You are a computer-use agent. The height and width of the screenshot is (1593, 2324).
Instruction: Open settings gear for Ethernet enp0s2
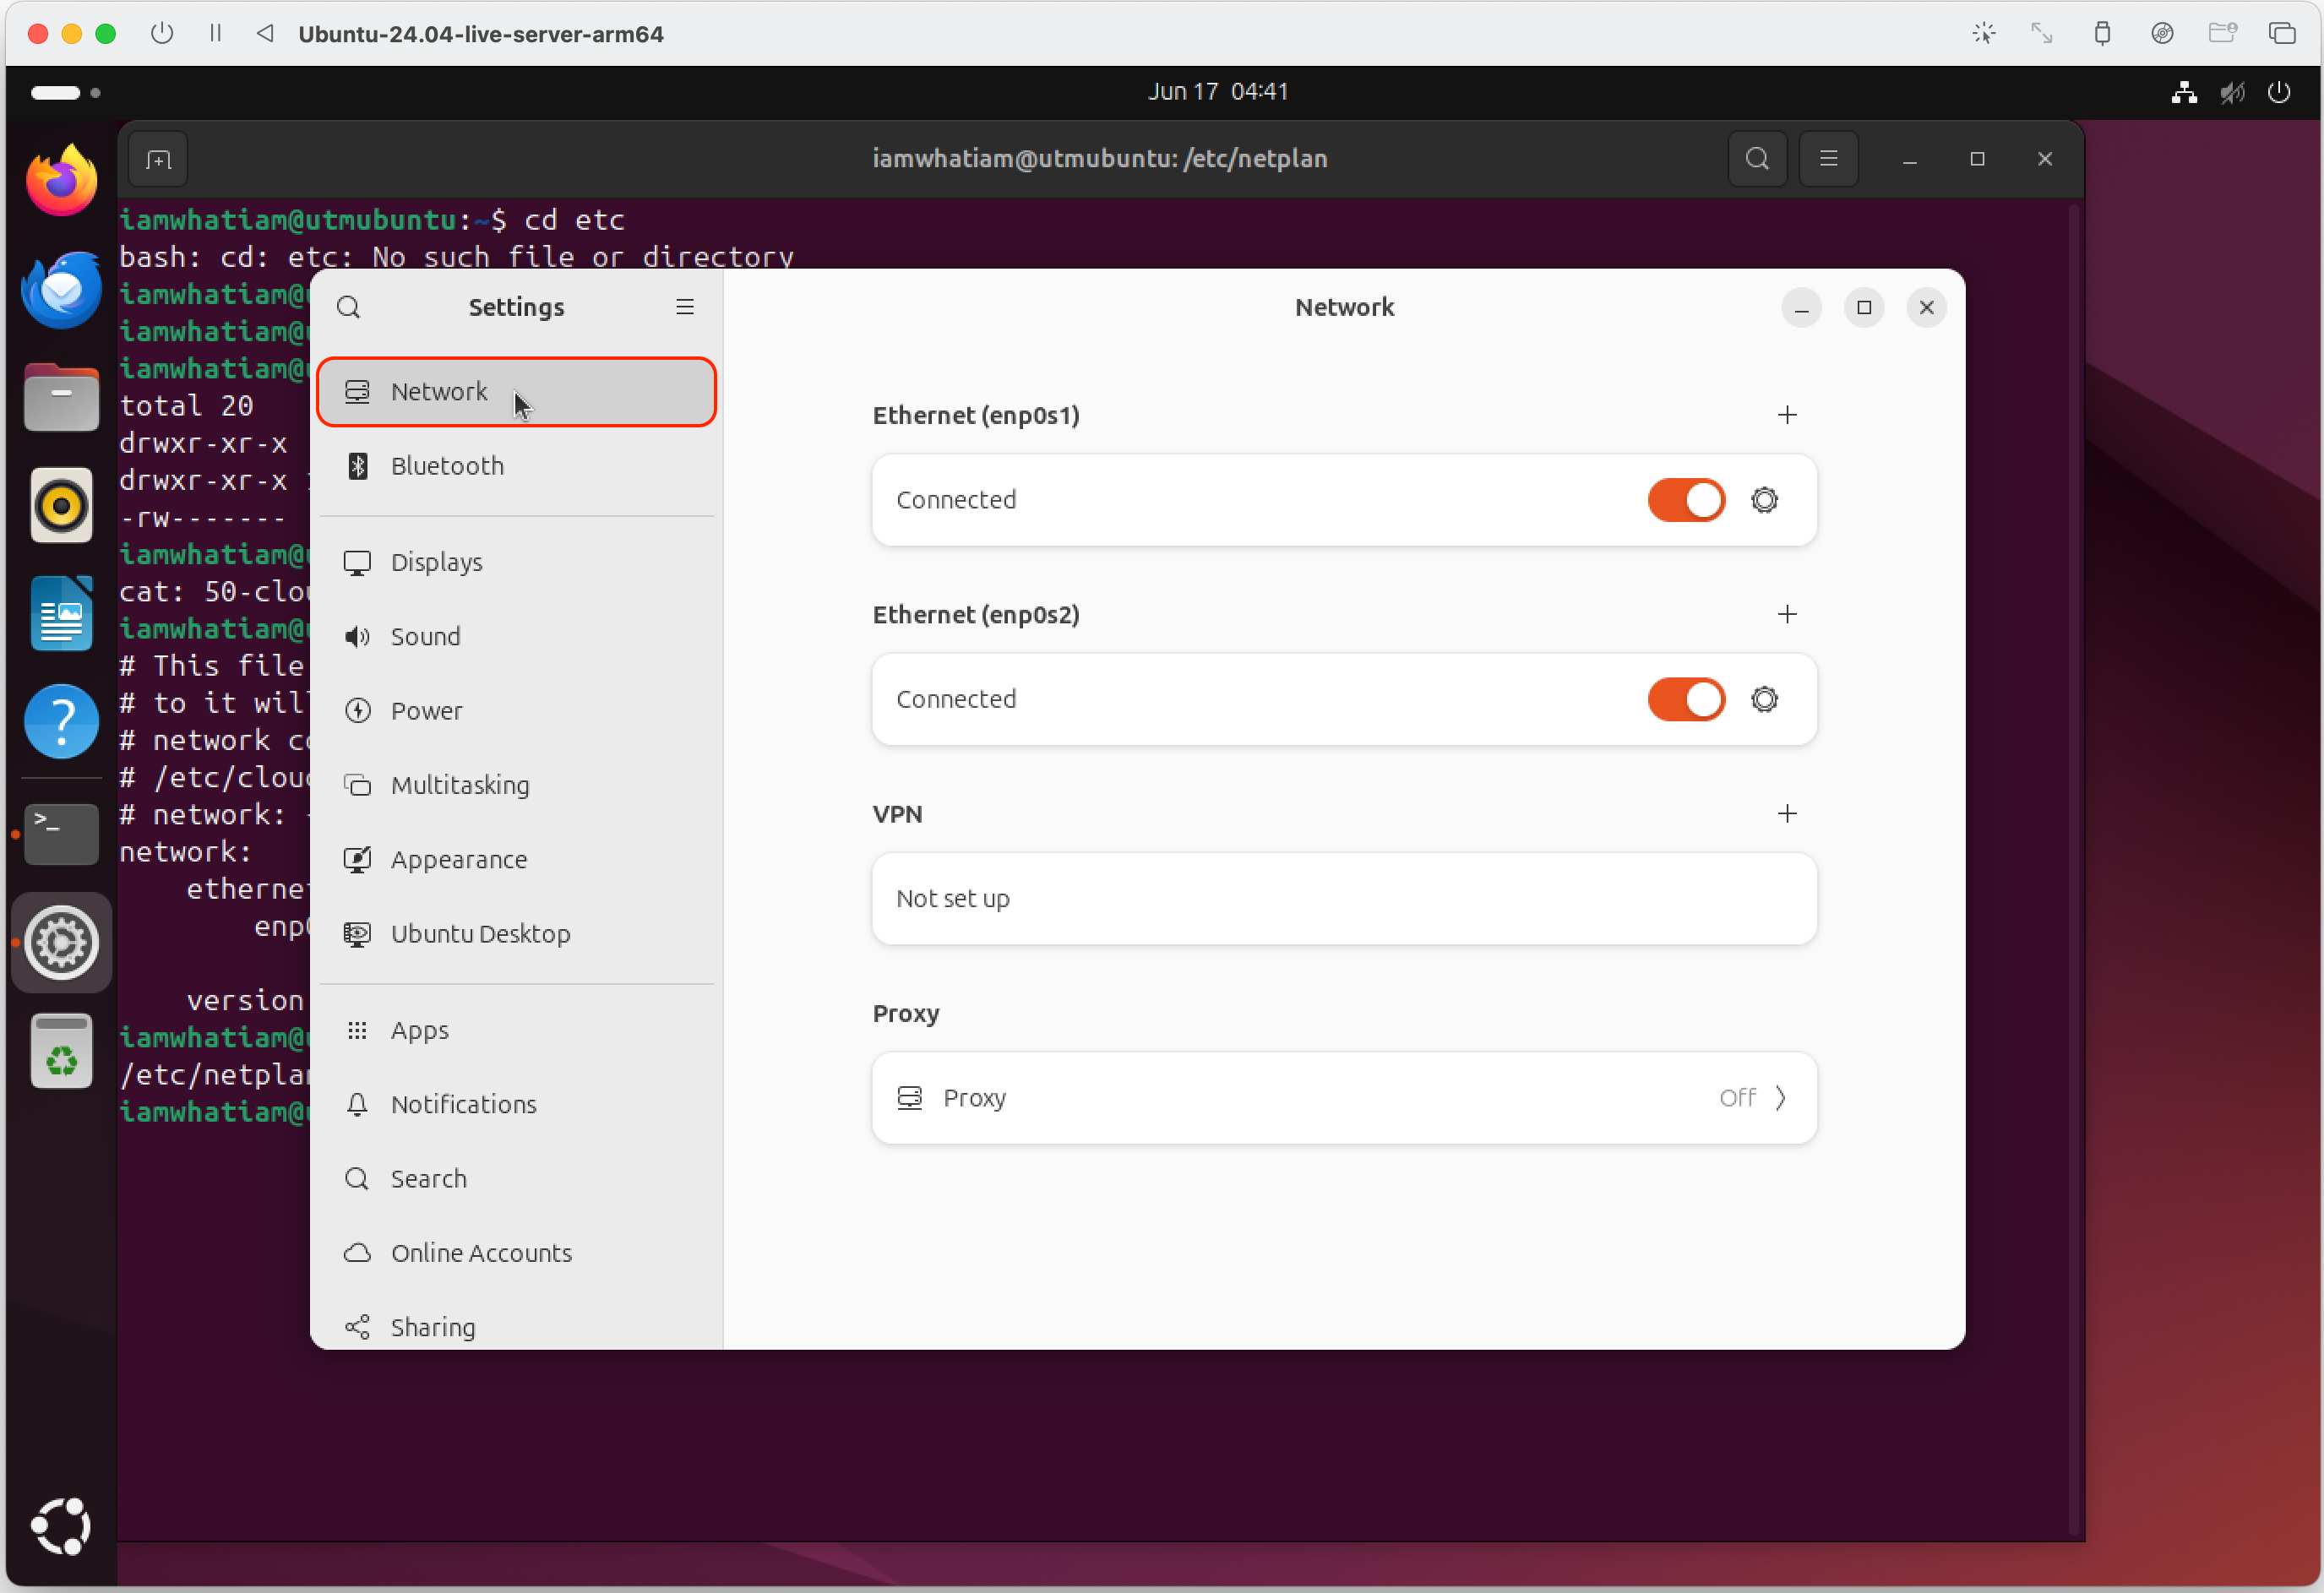(1764, 699)
